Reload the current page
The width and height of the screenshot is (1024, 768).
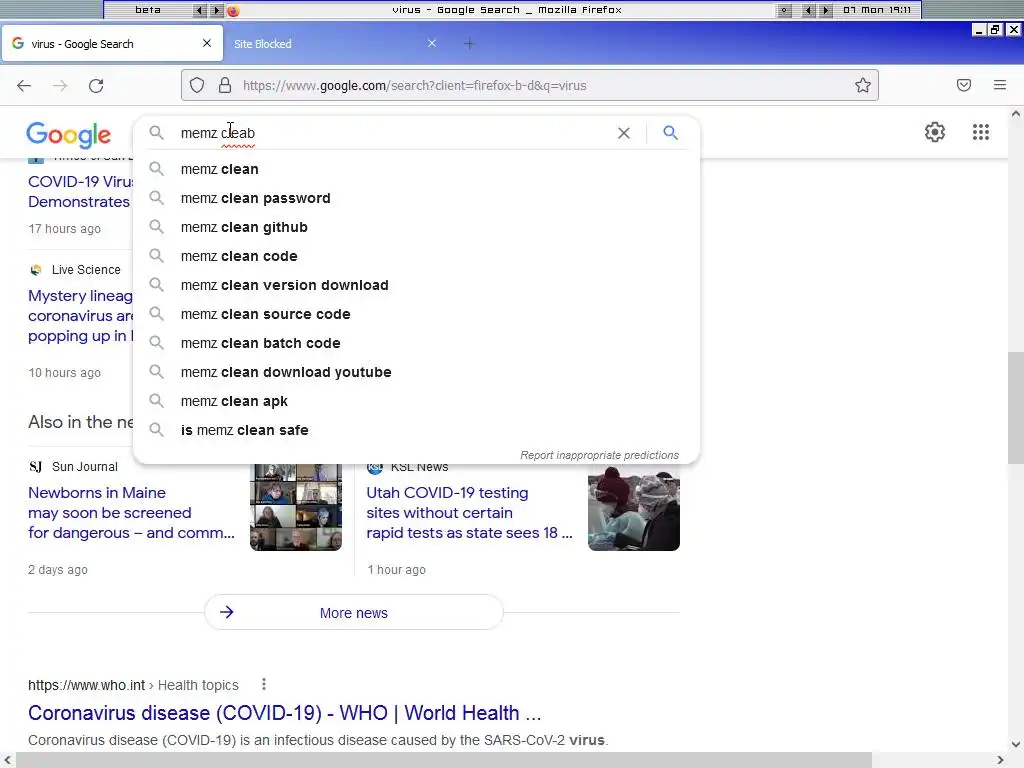pyautogui.click(x=96, y=86)
